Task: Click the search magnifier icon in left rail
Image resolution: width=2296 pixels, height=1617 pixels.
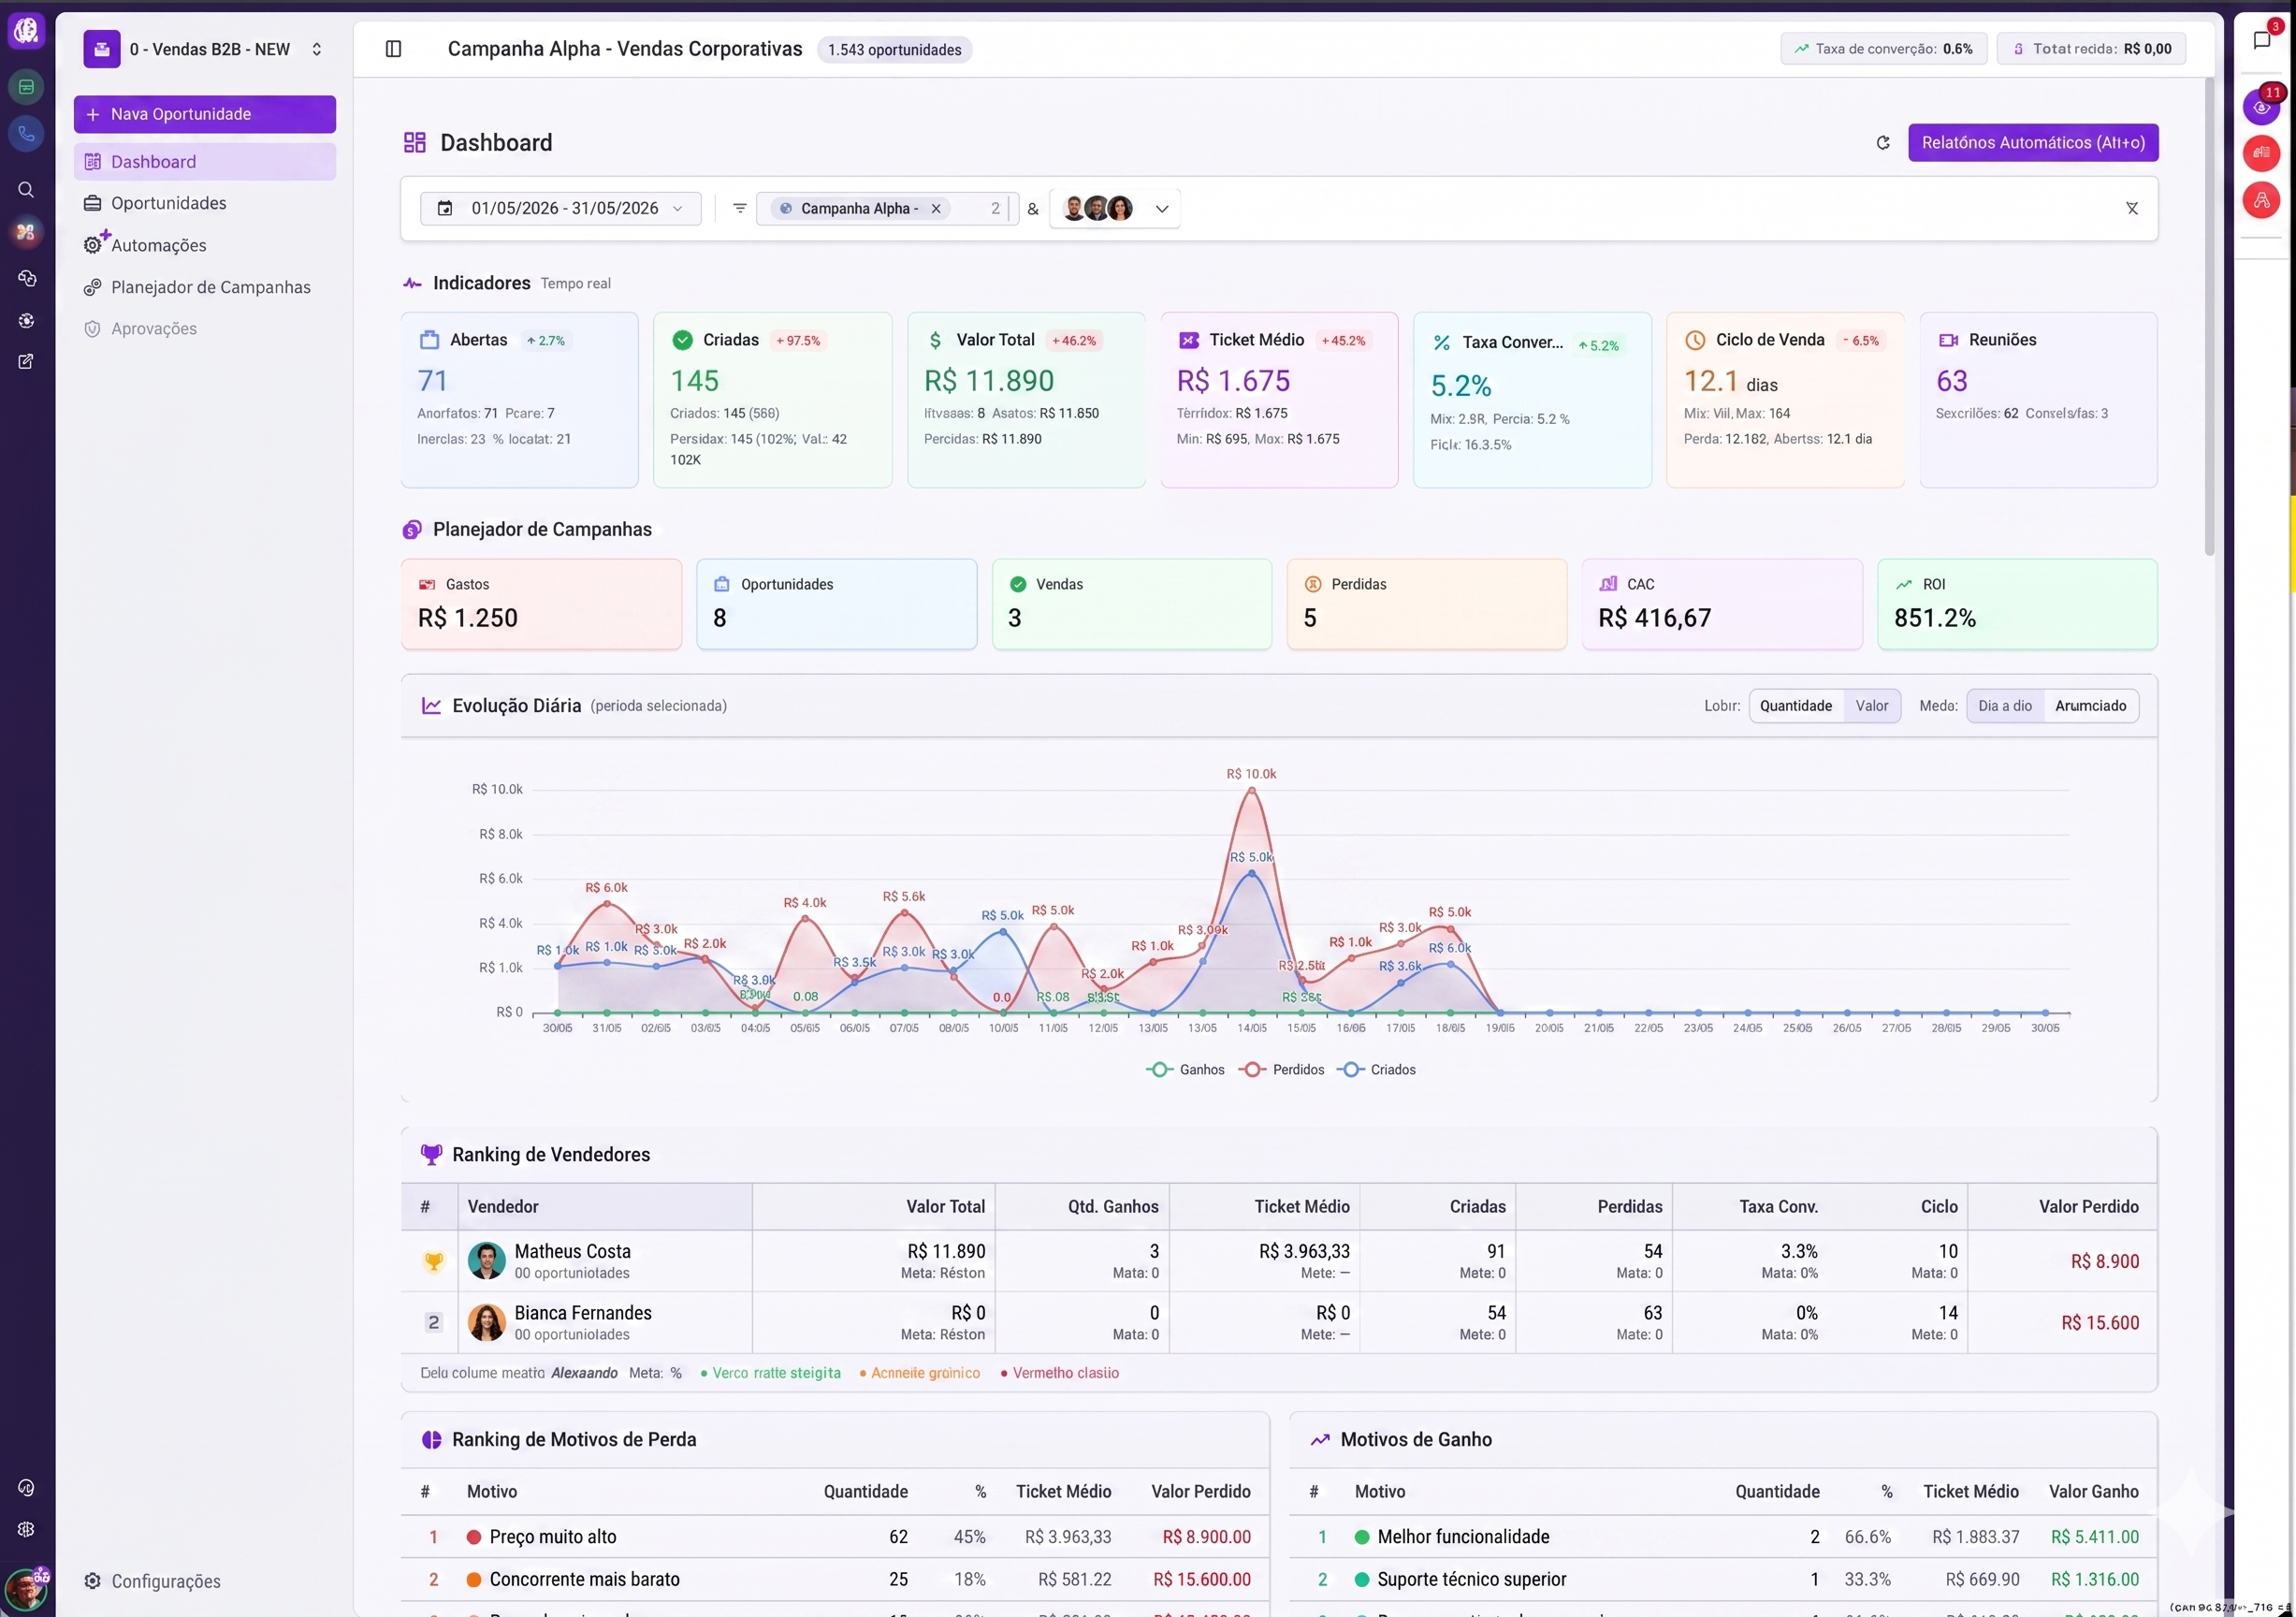Action: pos(27,190)
